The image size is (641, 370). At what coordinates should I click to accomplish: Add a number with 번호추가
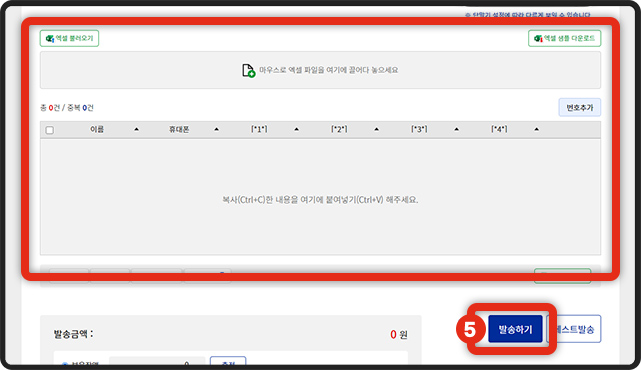click(579, 108)
